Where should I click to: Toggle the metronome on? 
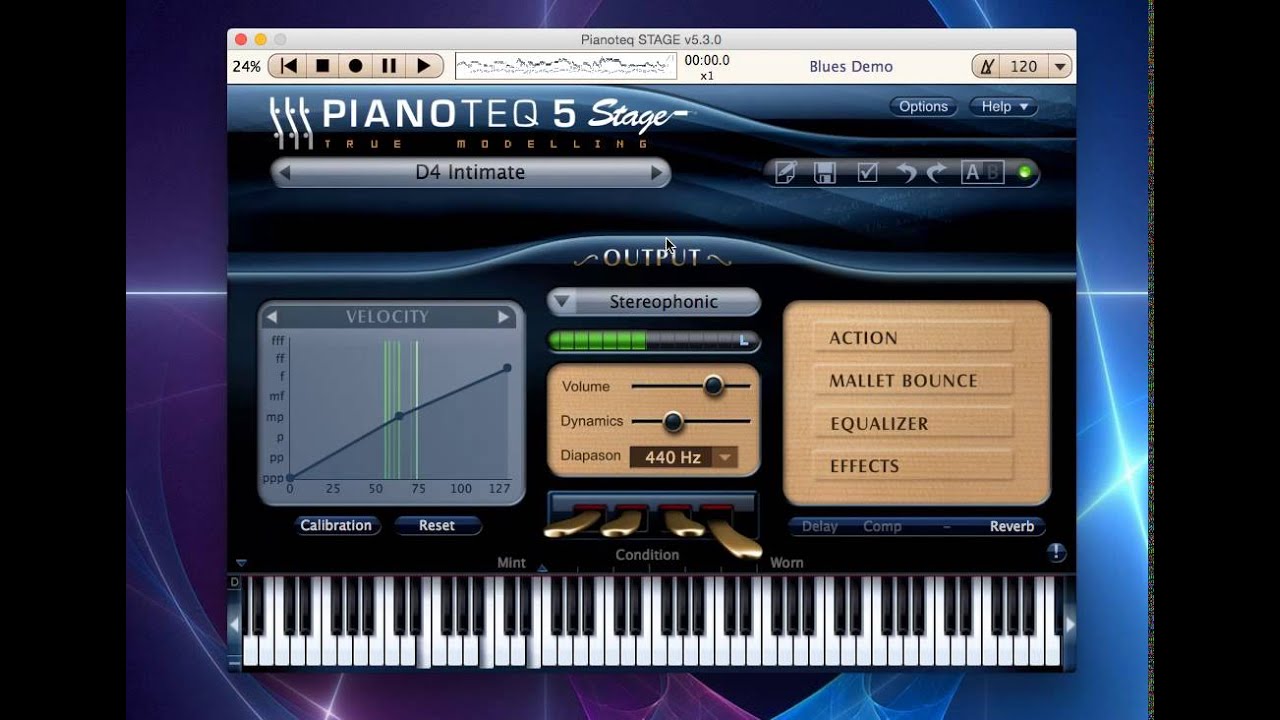click(987, 66)
